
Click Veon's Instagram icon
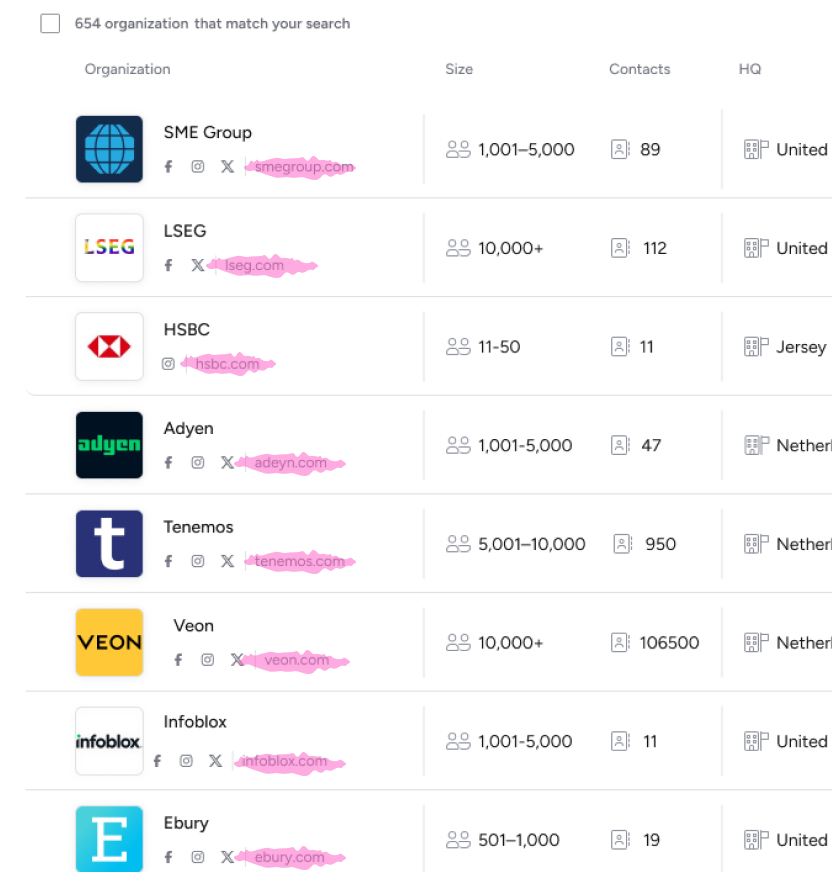coord(208,660)
